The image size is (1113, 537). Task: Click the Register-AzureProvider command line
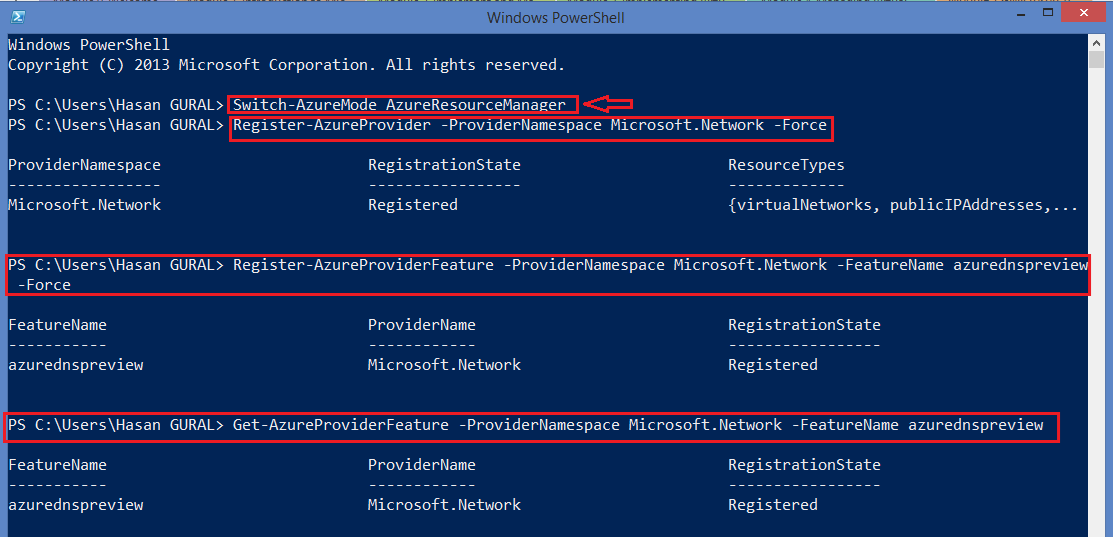point(530,126)
